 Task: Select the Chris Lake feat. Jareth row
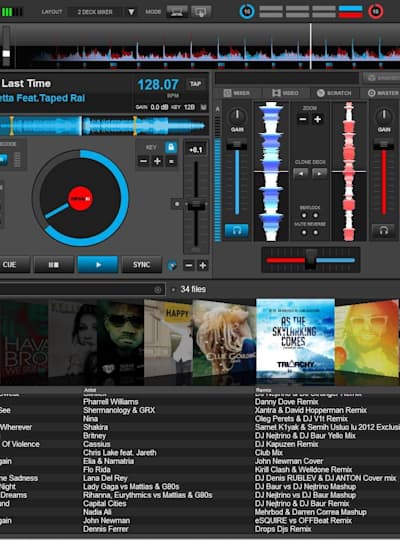tap(200, 453)
